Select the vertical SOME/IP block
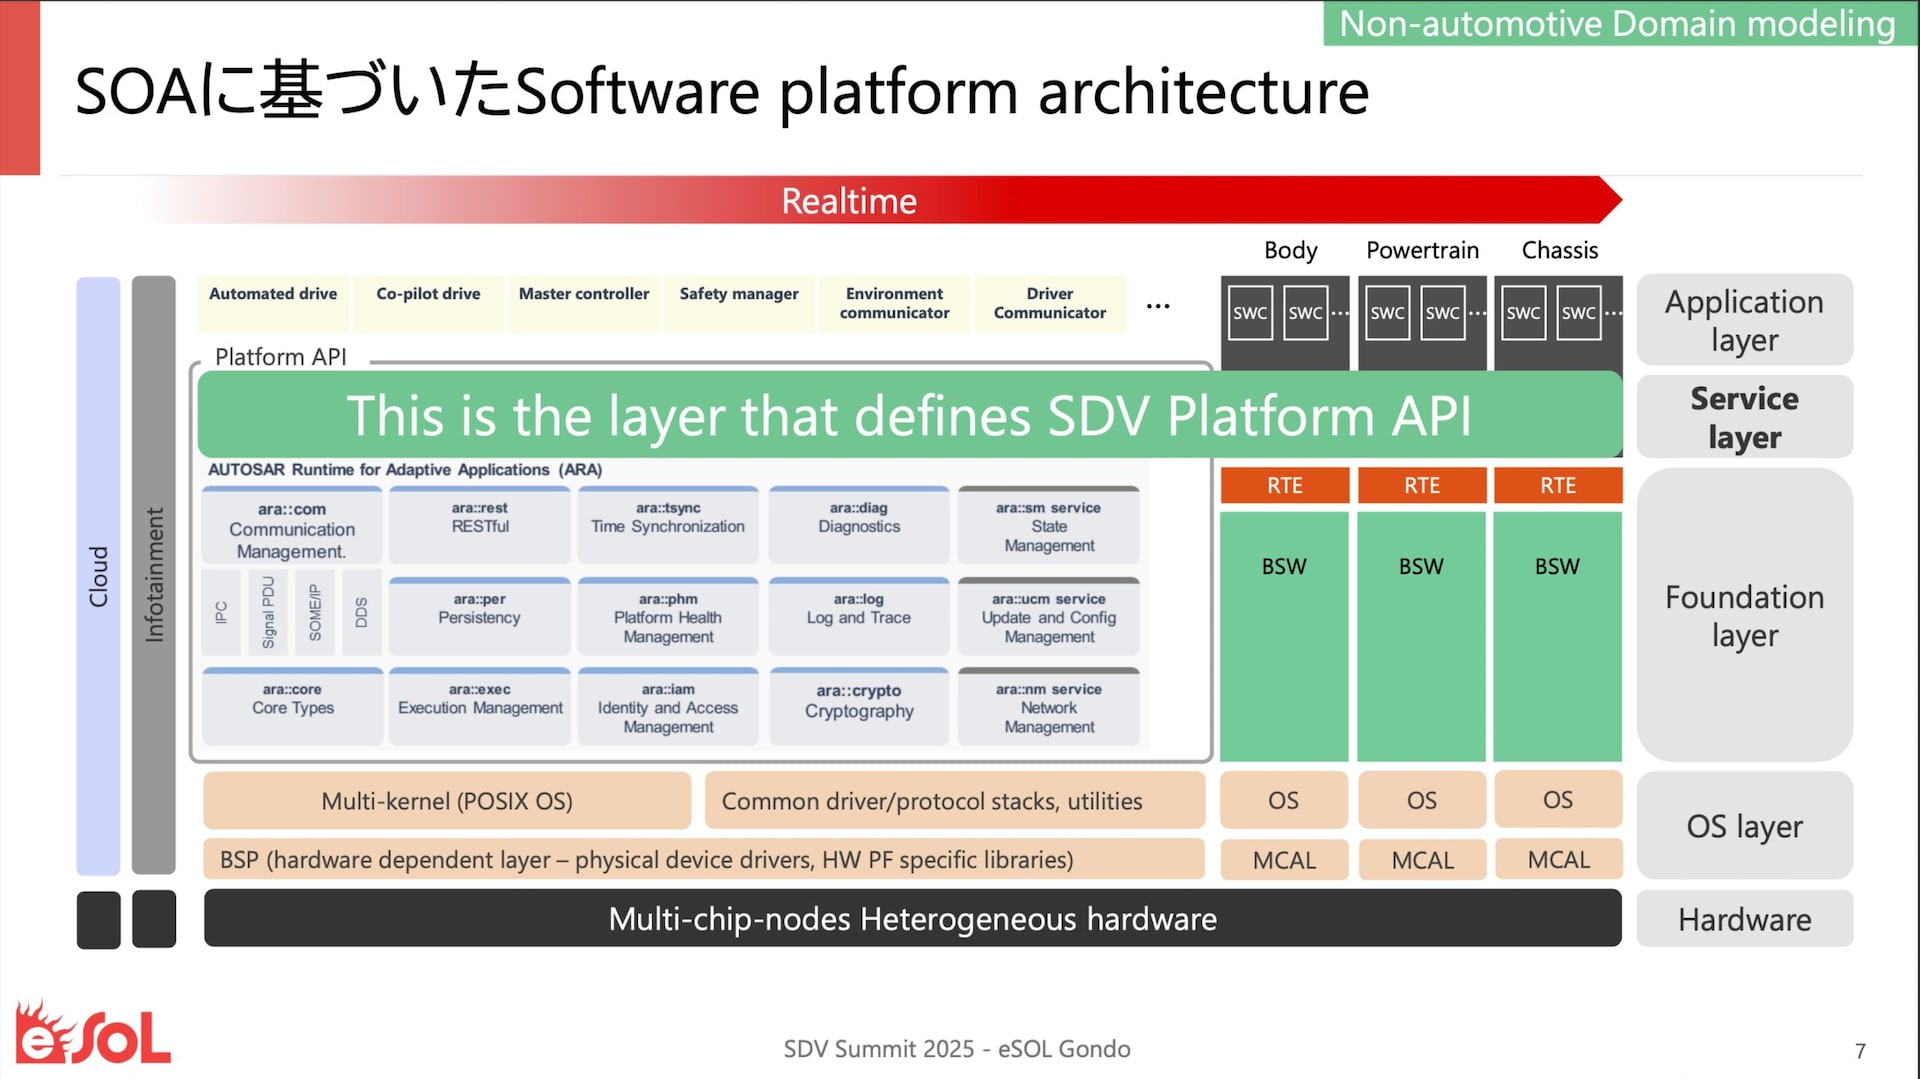This screenshot has height=1079, width=1920. (315, 612)
